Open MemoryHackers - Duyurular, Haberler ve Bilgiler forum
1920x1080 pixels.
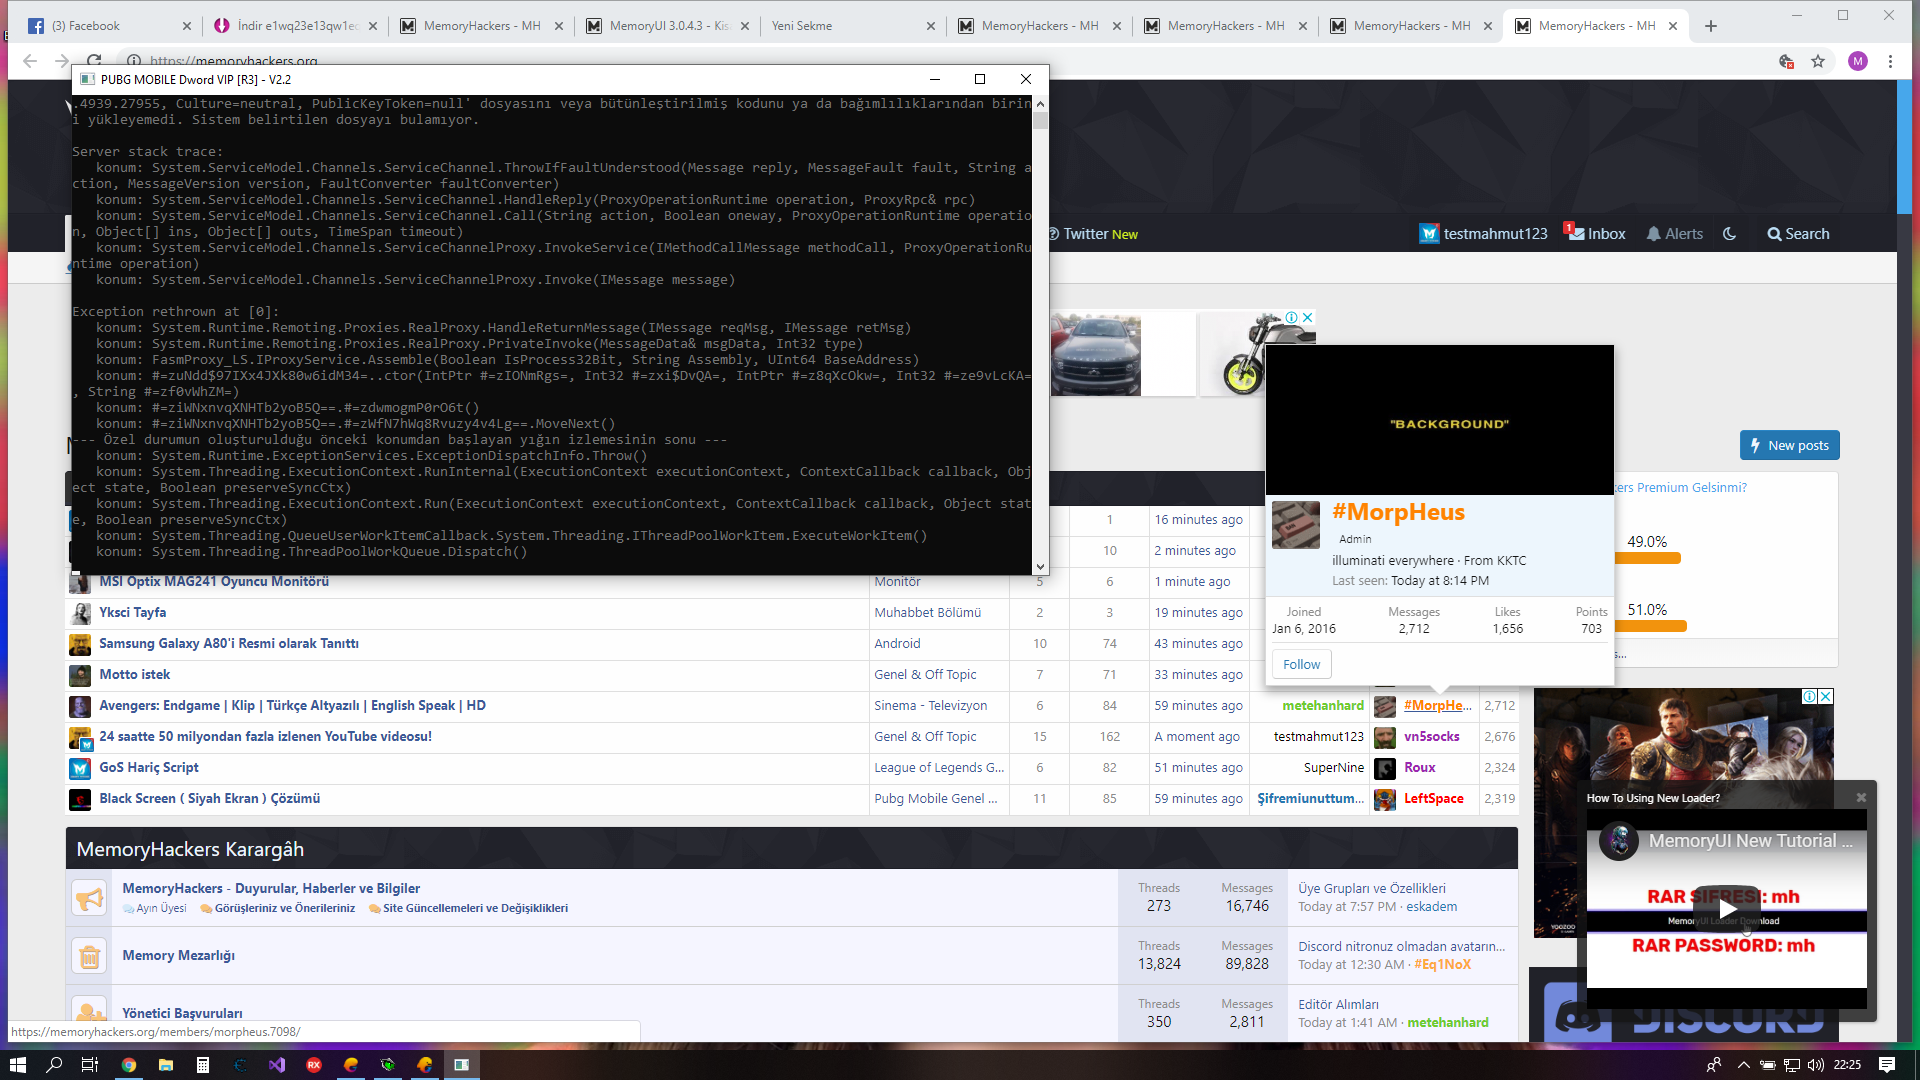271,889
